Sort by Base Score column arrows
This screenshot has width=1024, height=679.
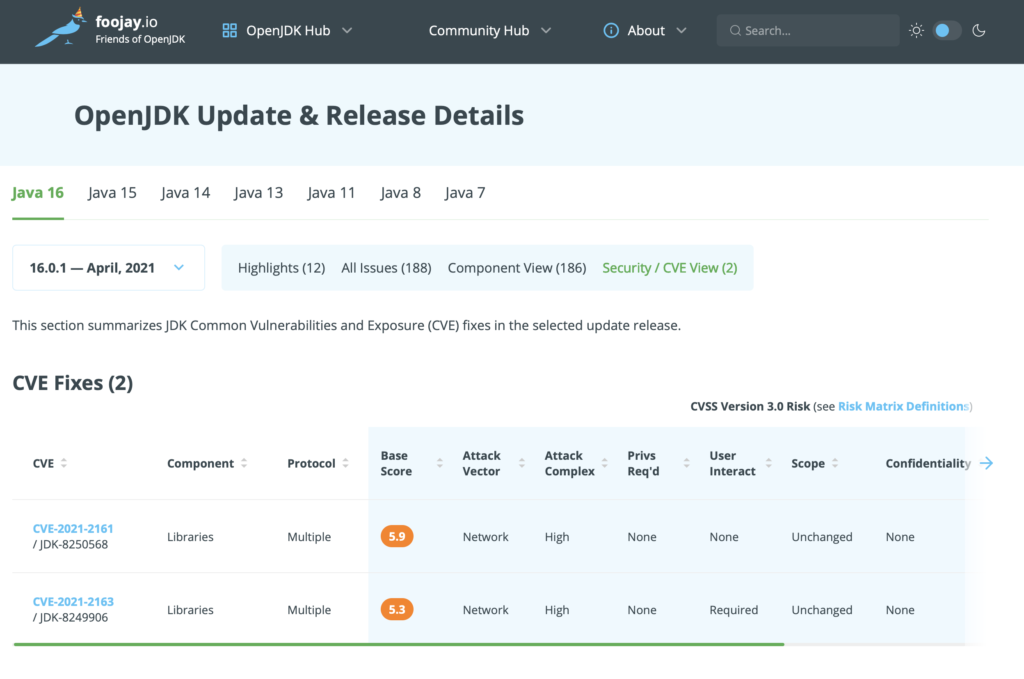click(440, 463)
